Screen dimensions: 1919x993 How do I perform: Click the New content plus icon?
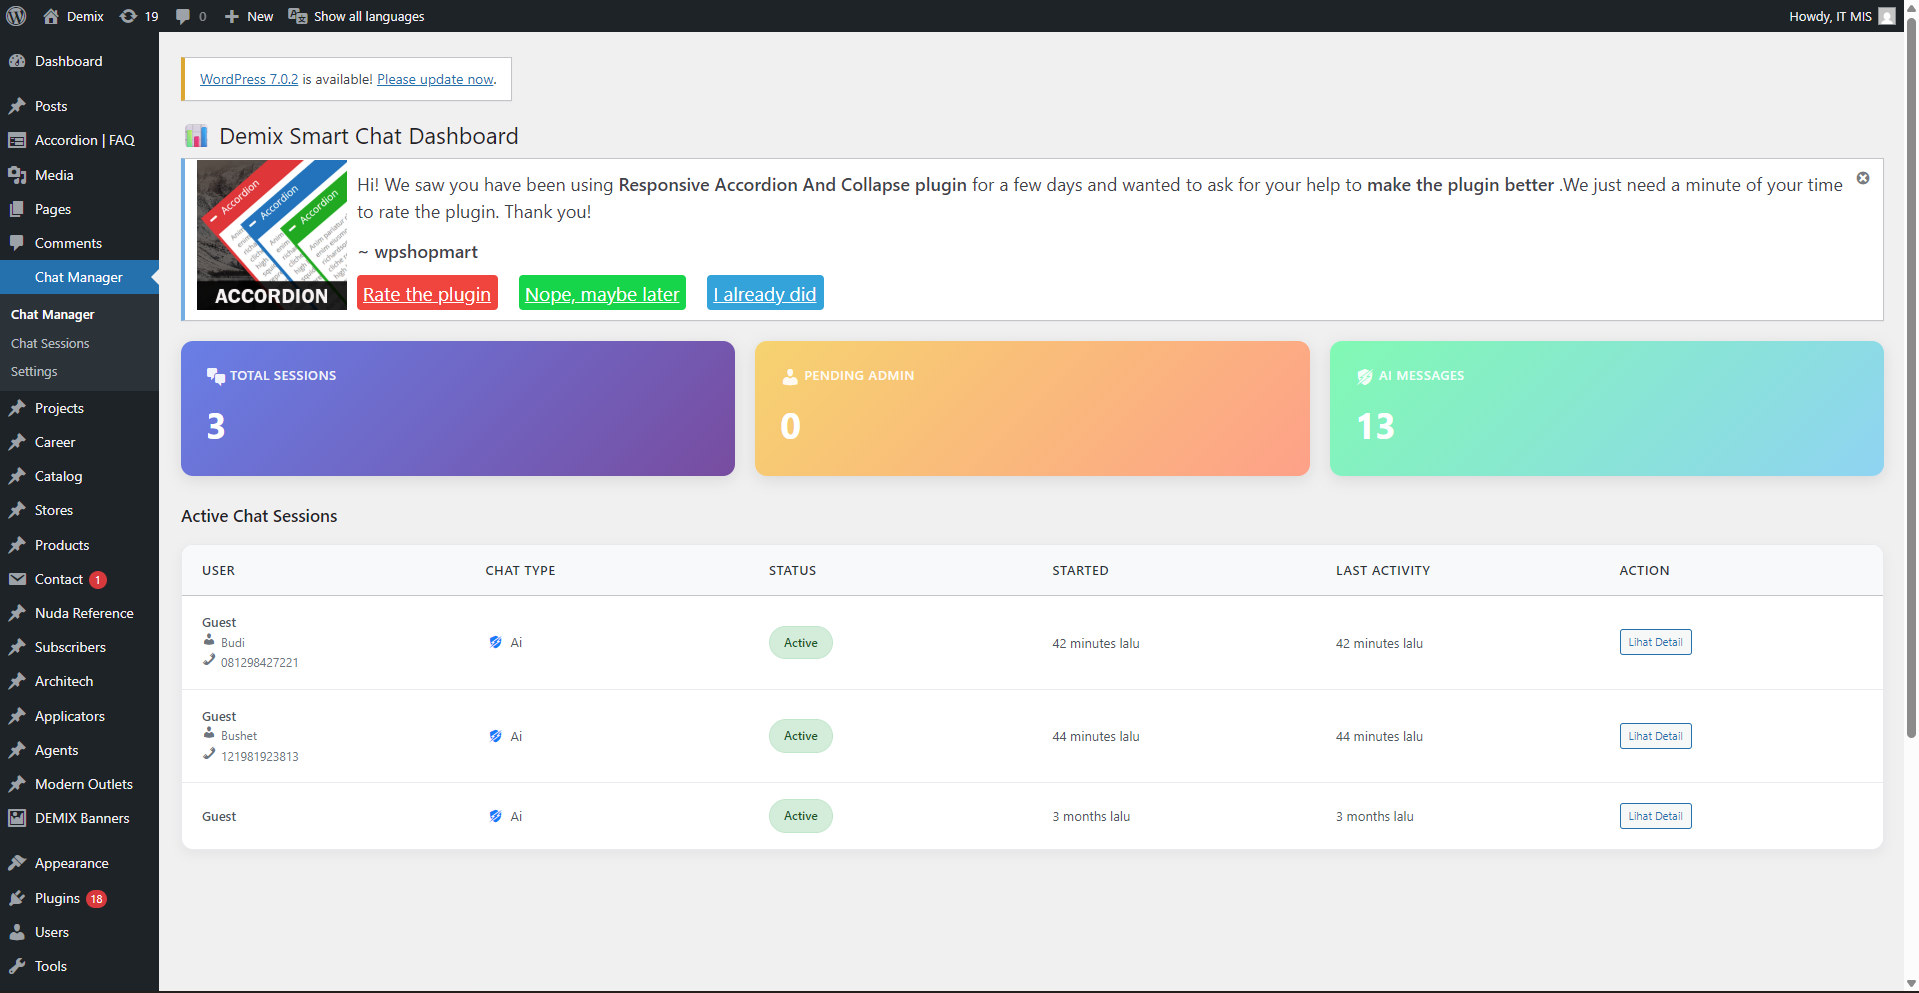pos(232,16)
